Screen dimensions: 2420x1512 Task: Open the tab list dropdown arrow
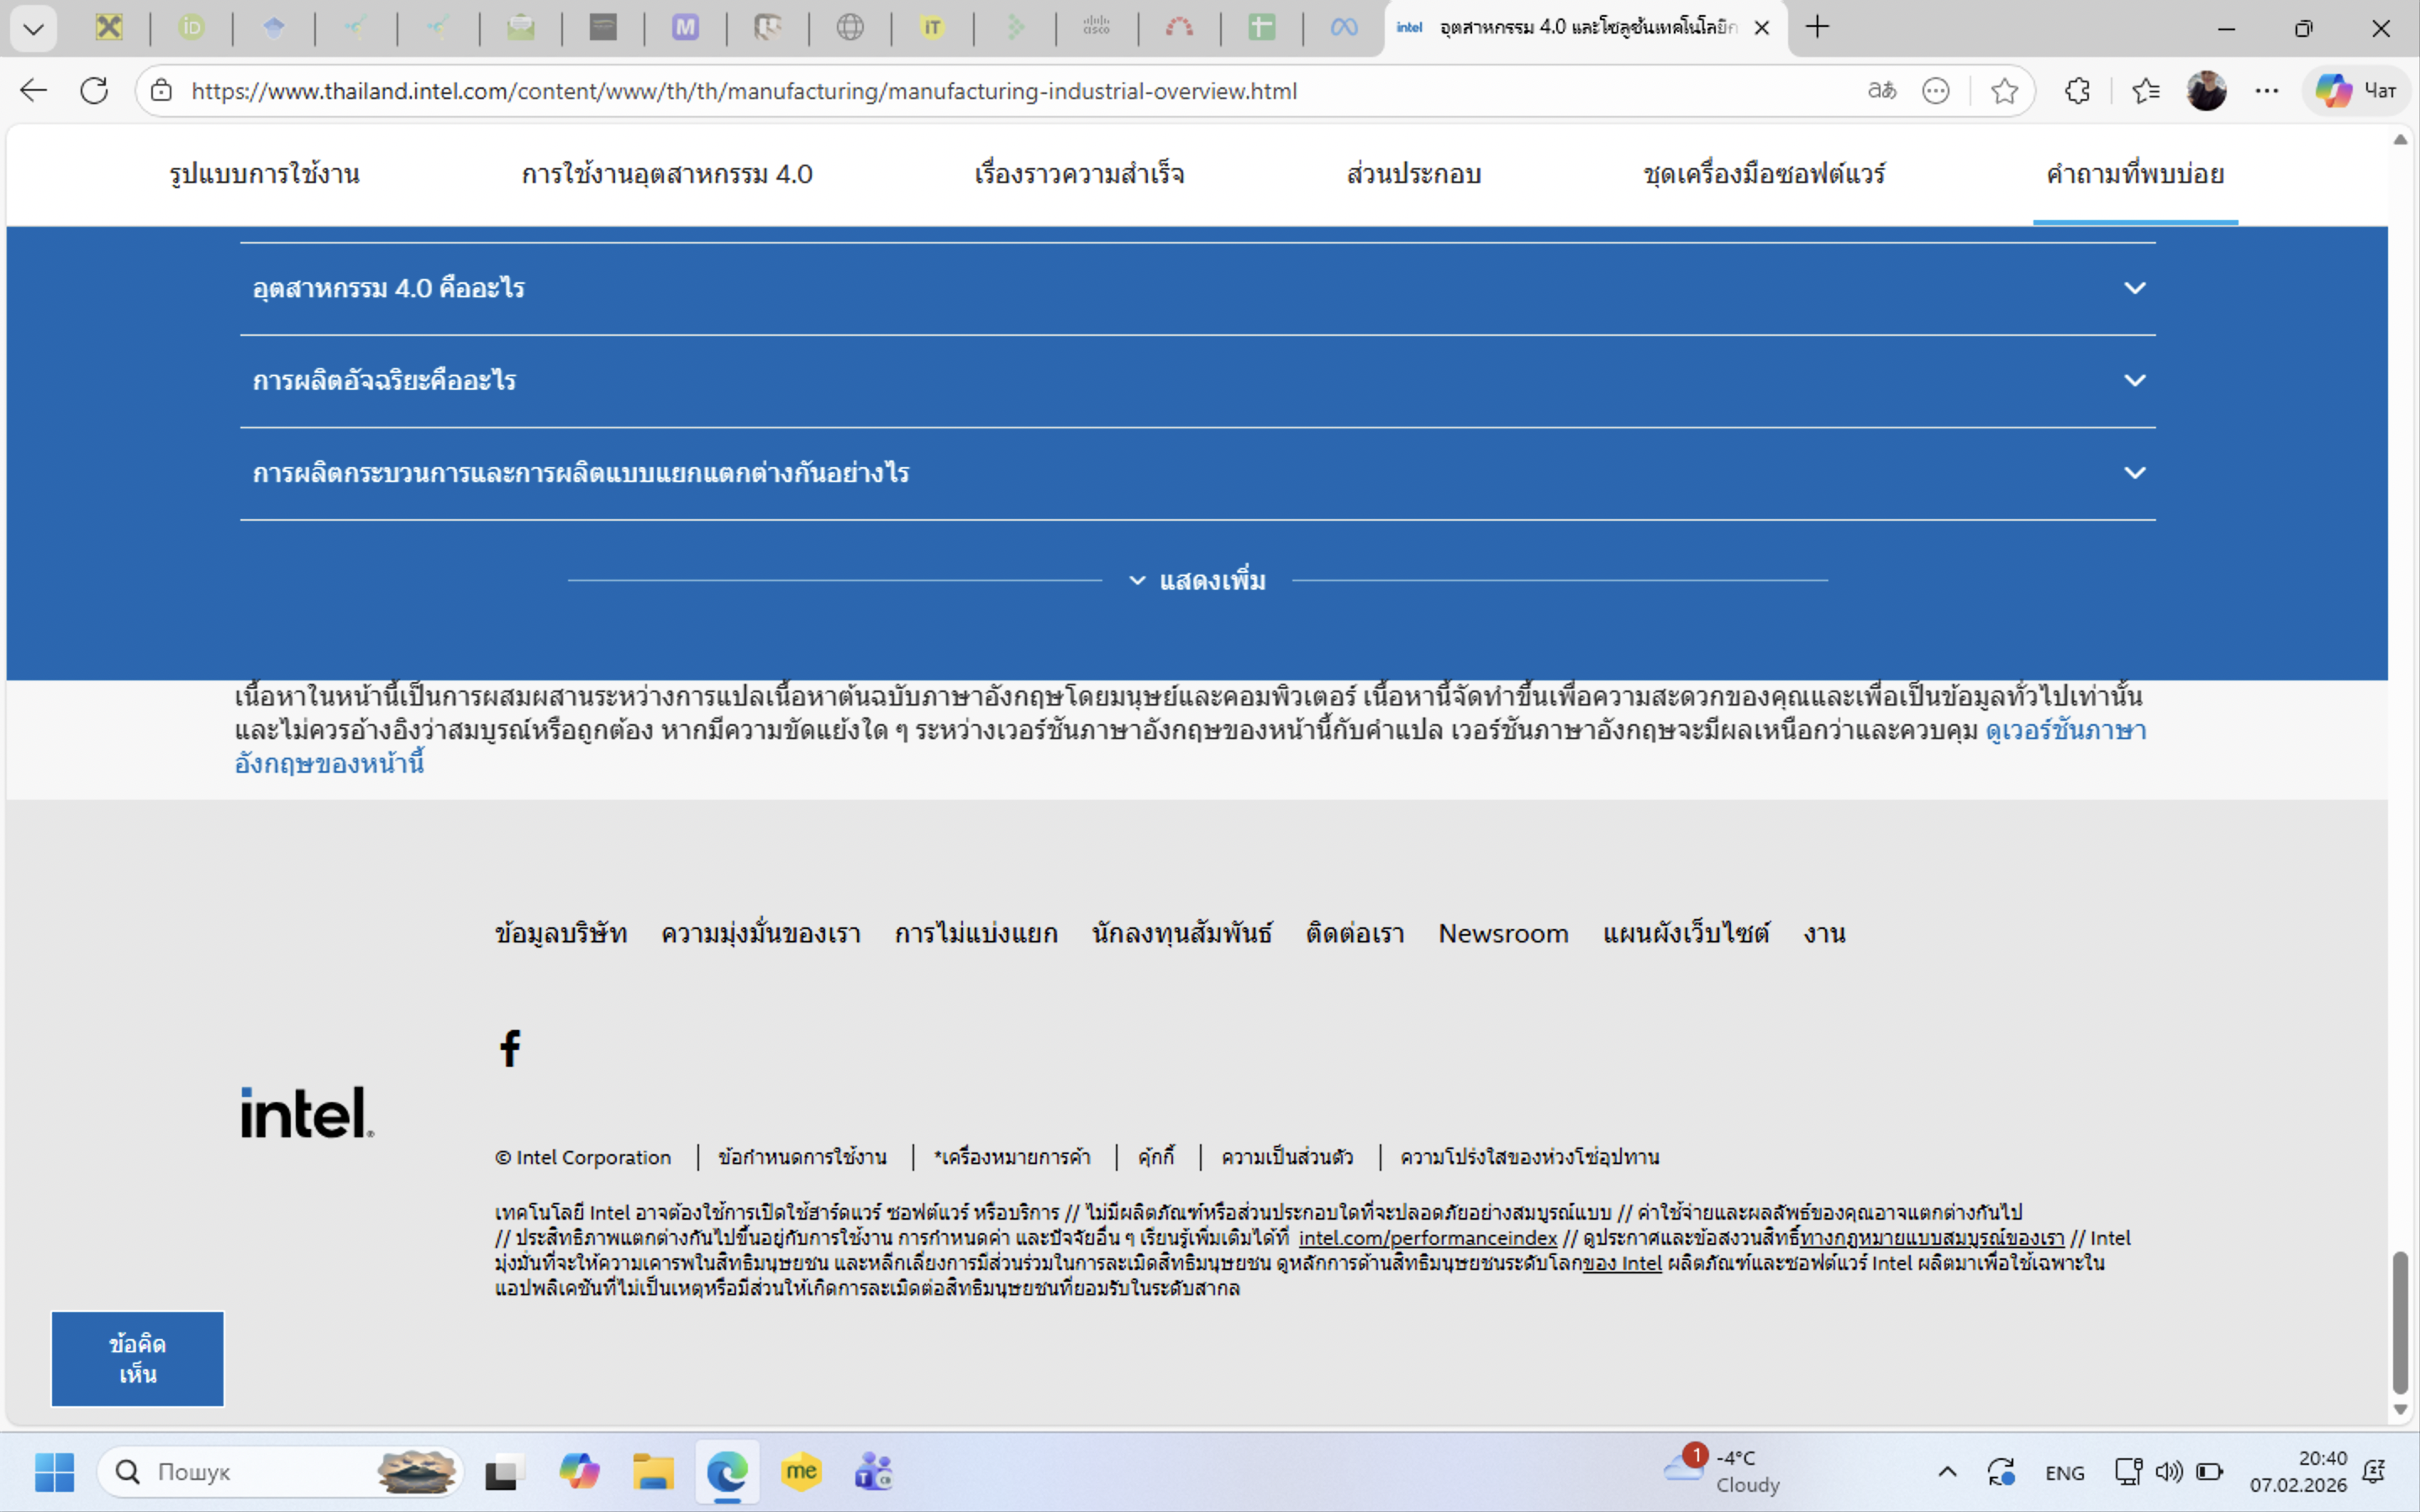pyautogui.click(x=33, y=28)
